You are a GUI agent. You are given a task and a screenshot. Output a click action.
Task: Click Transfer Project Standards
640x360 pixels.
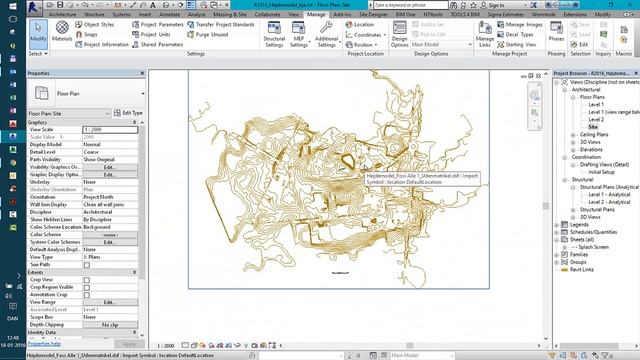point(221,24)
